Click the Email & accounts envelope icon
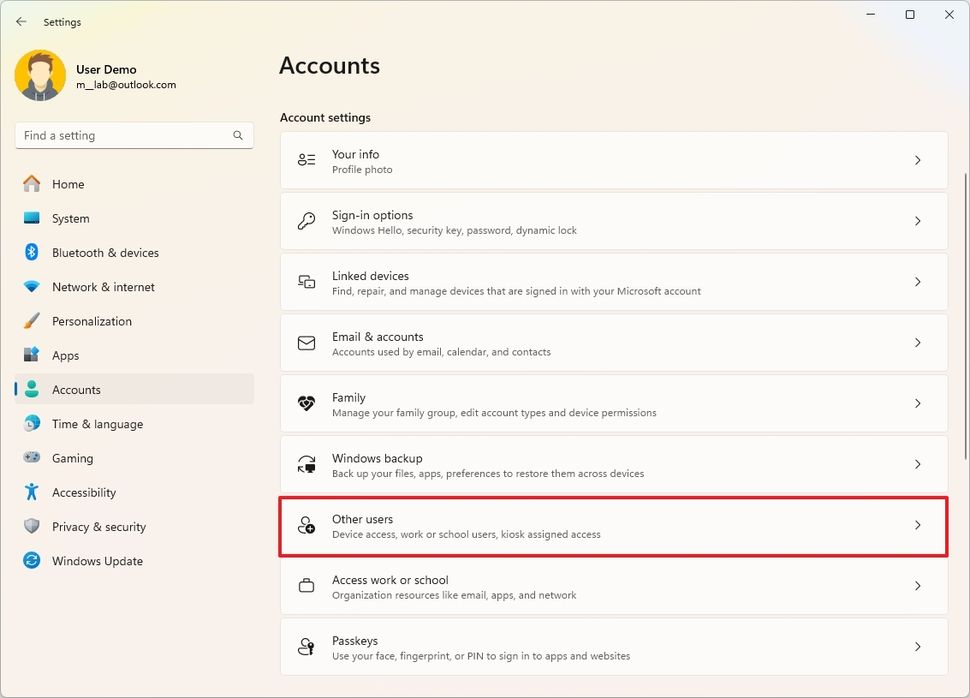 click(x=306, y=342)
